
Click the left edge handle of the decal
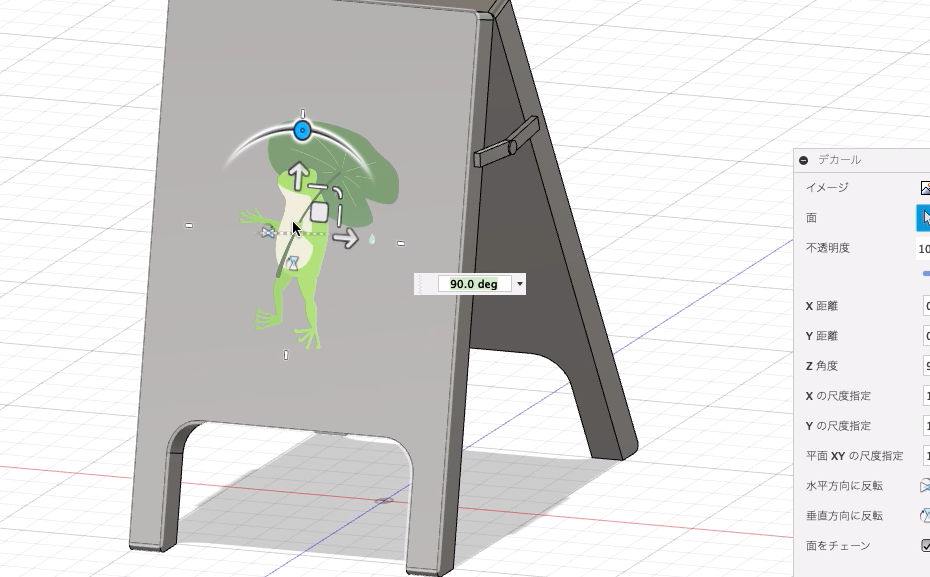pos(189,225)
